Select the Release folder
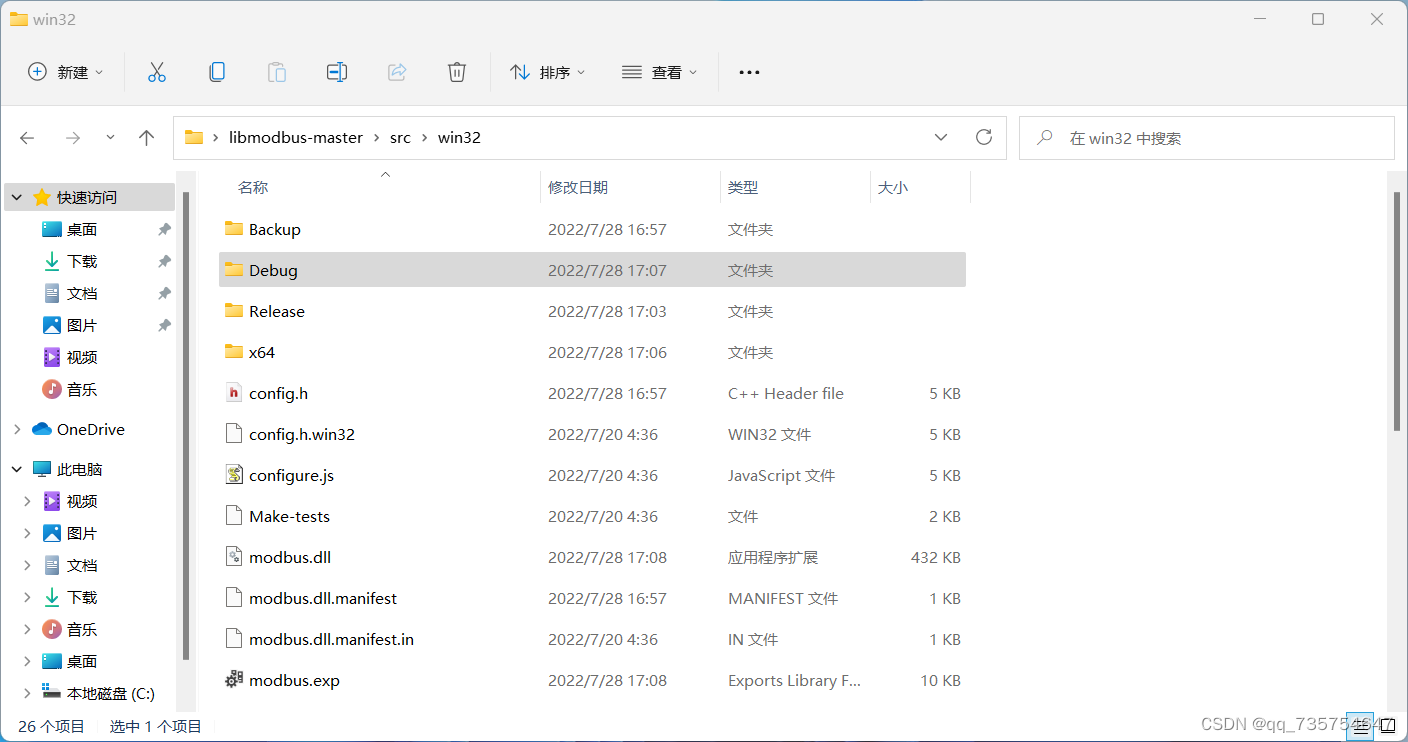 coord(276,311)
